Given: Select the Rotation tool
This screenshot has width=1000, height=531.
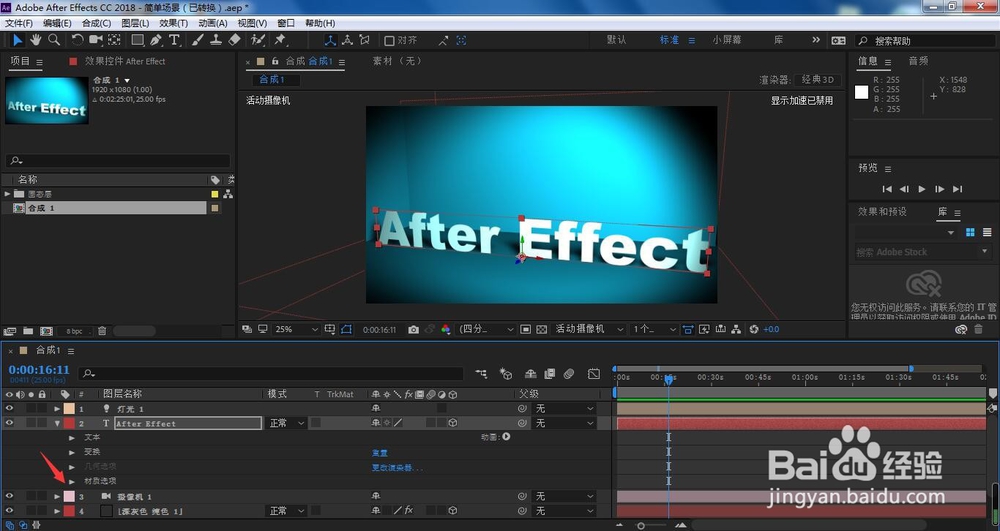Looking at the screenshot, I should tap(77, 40).
